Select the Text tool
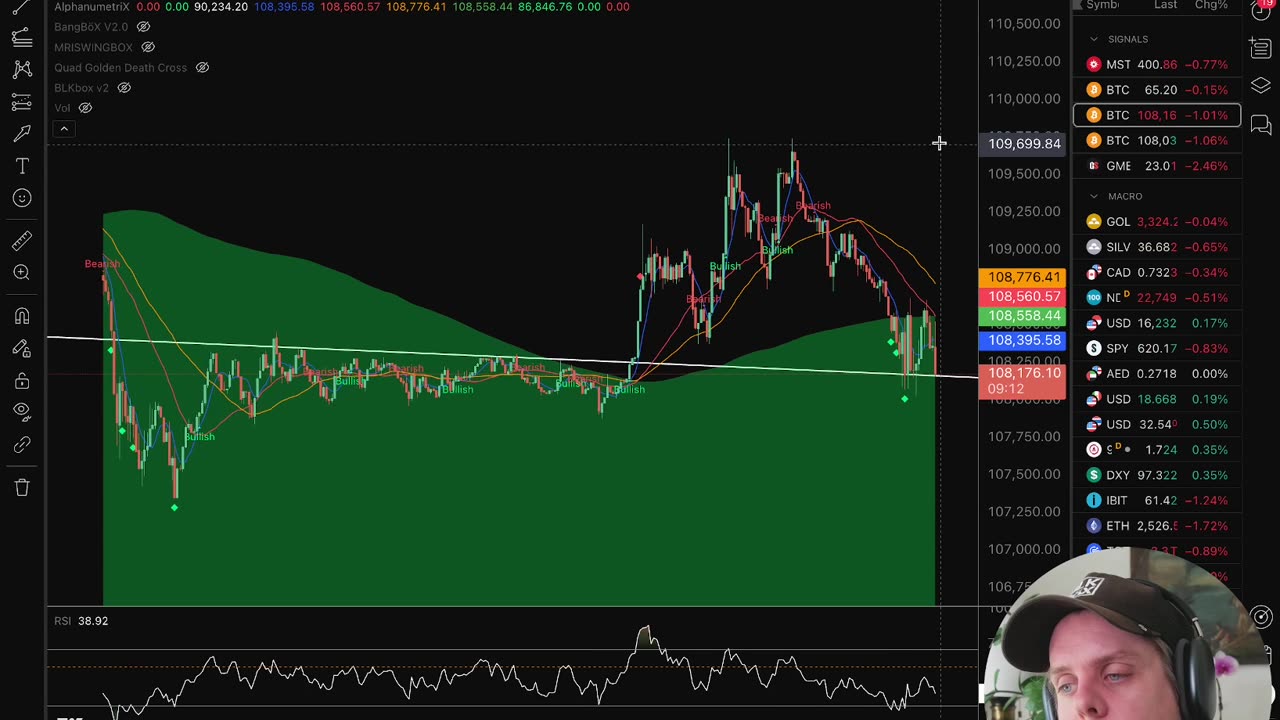Screen dimensions: 1280x720 pos(21,166)
